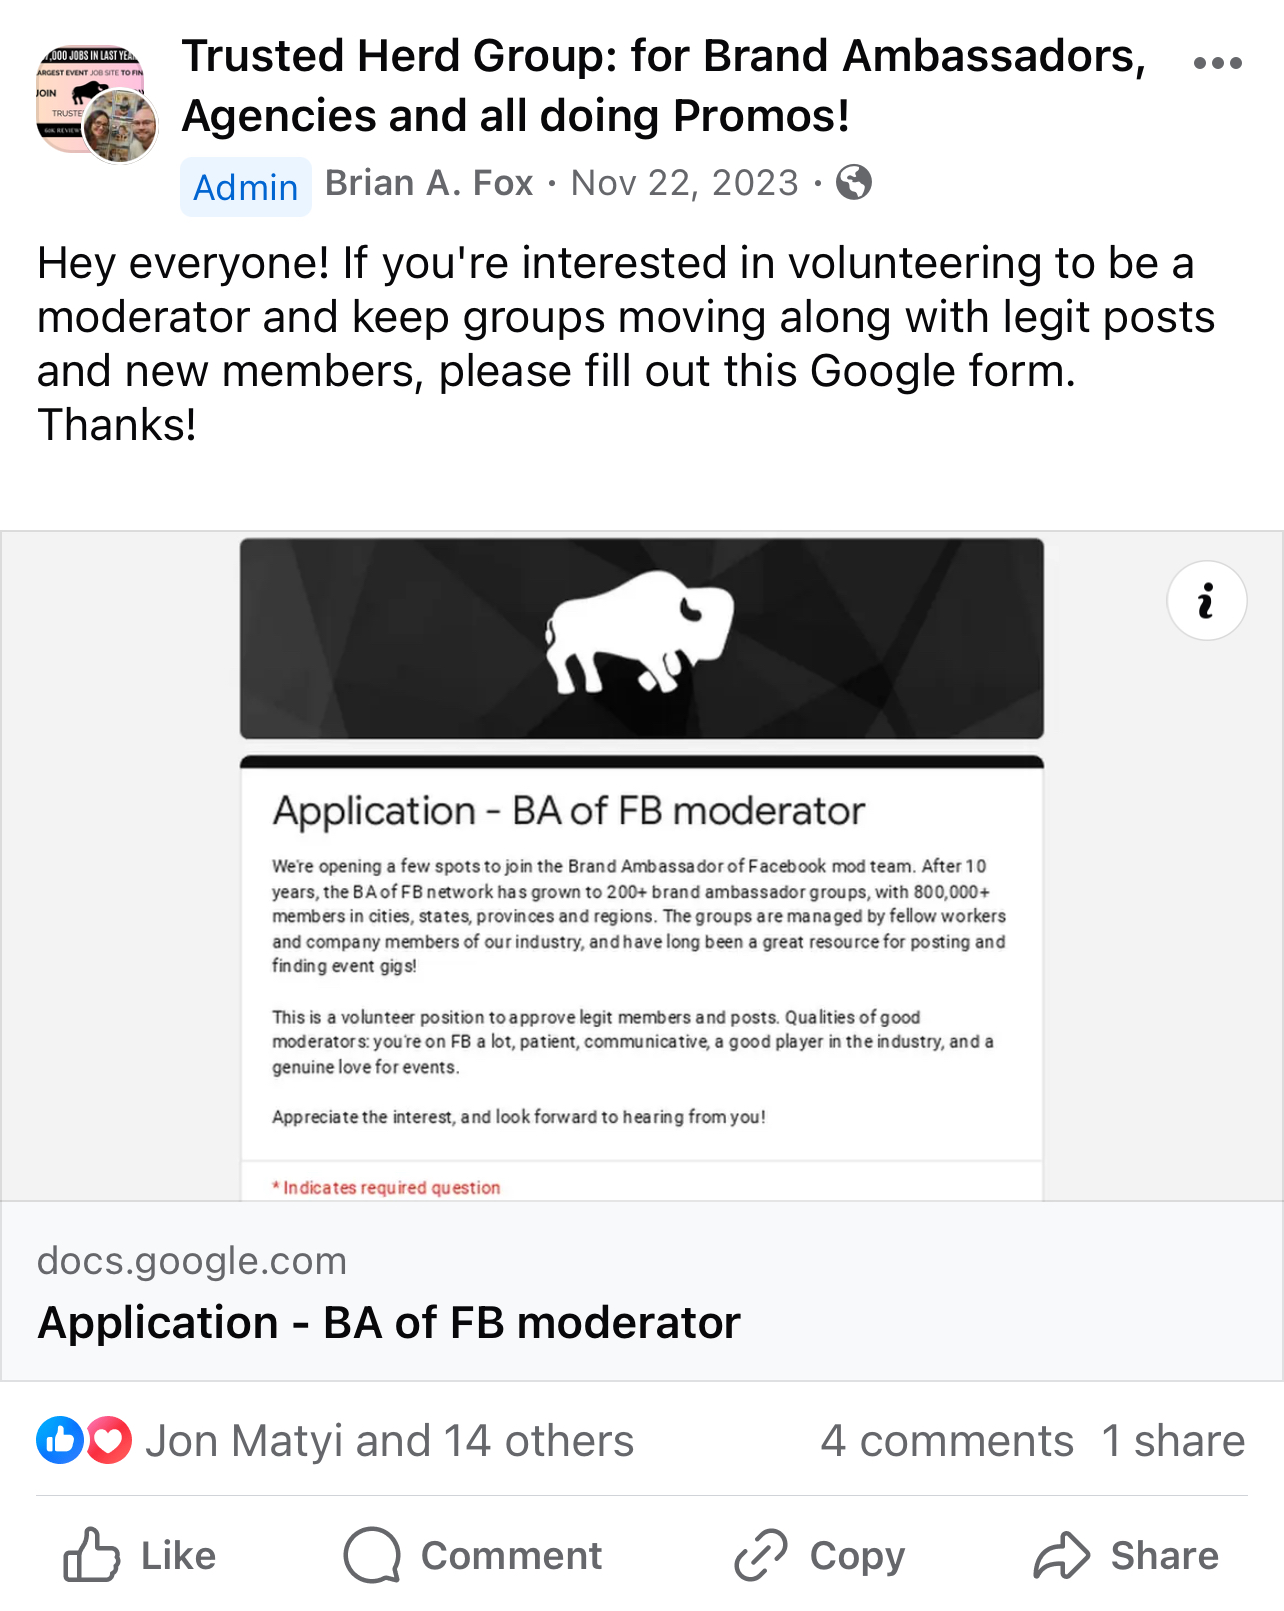Click the red heart reaction icon
This screenshot has height=1611, width=1284.
(109, 1441)
